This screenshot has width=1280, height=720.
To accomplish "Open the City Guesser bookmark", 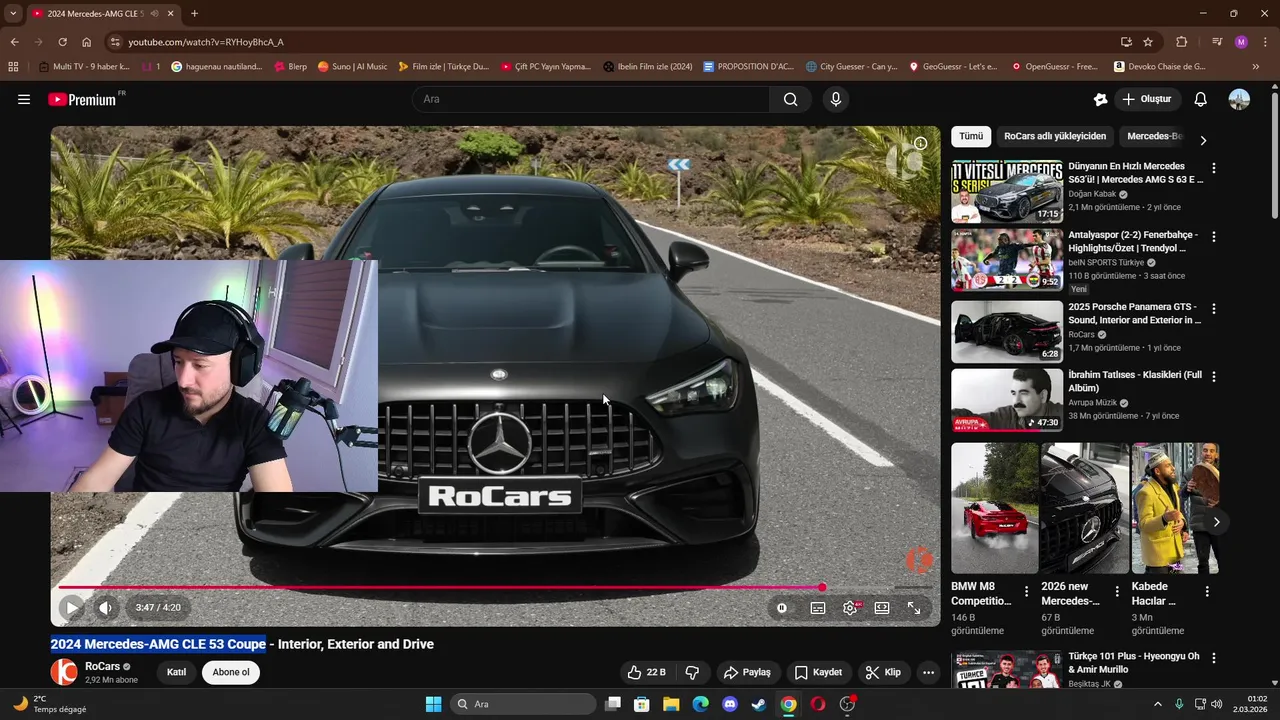I will click(x=852, y=67).
